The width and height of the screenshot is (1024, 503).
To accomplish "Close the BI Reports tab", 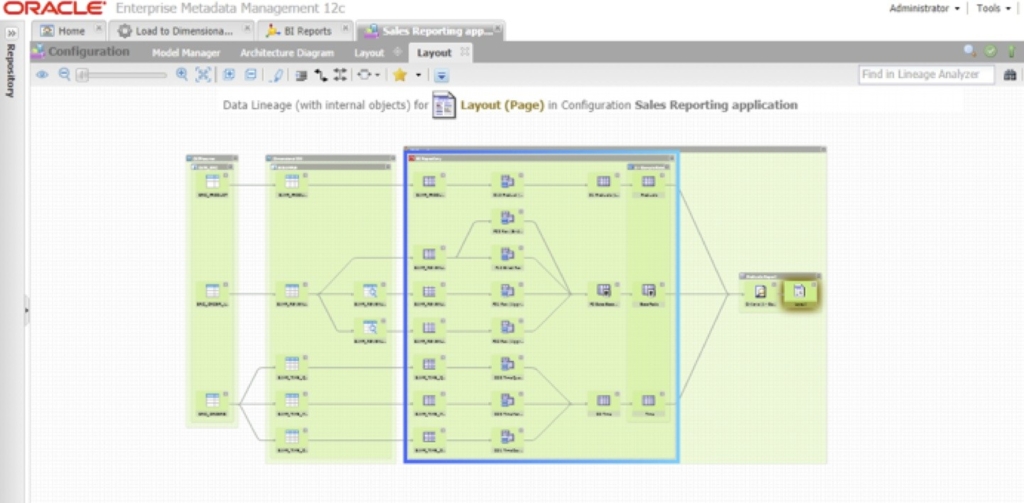I will point(347,29).
